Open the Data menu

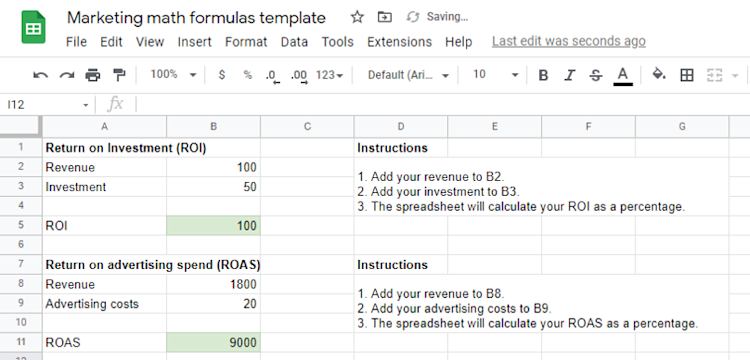click(x=294, y=42)
